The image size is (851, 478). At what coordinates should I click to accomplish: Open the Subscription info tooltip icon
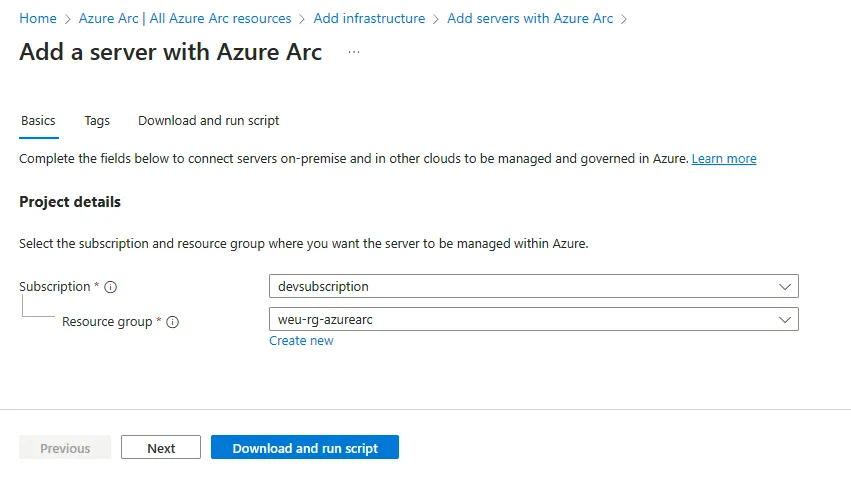click(111, 287)
